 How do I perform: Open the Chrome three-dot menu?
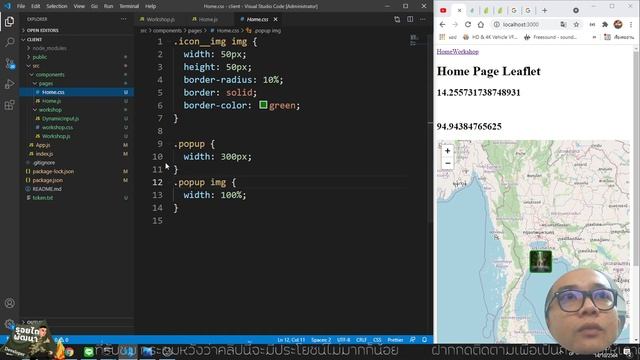631,24
